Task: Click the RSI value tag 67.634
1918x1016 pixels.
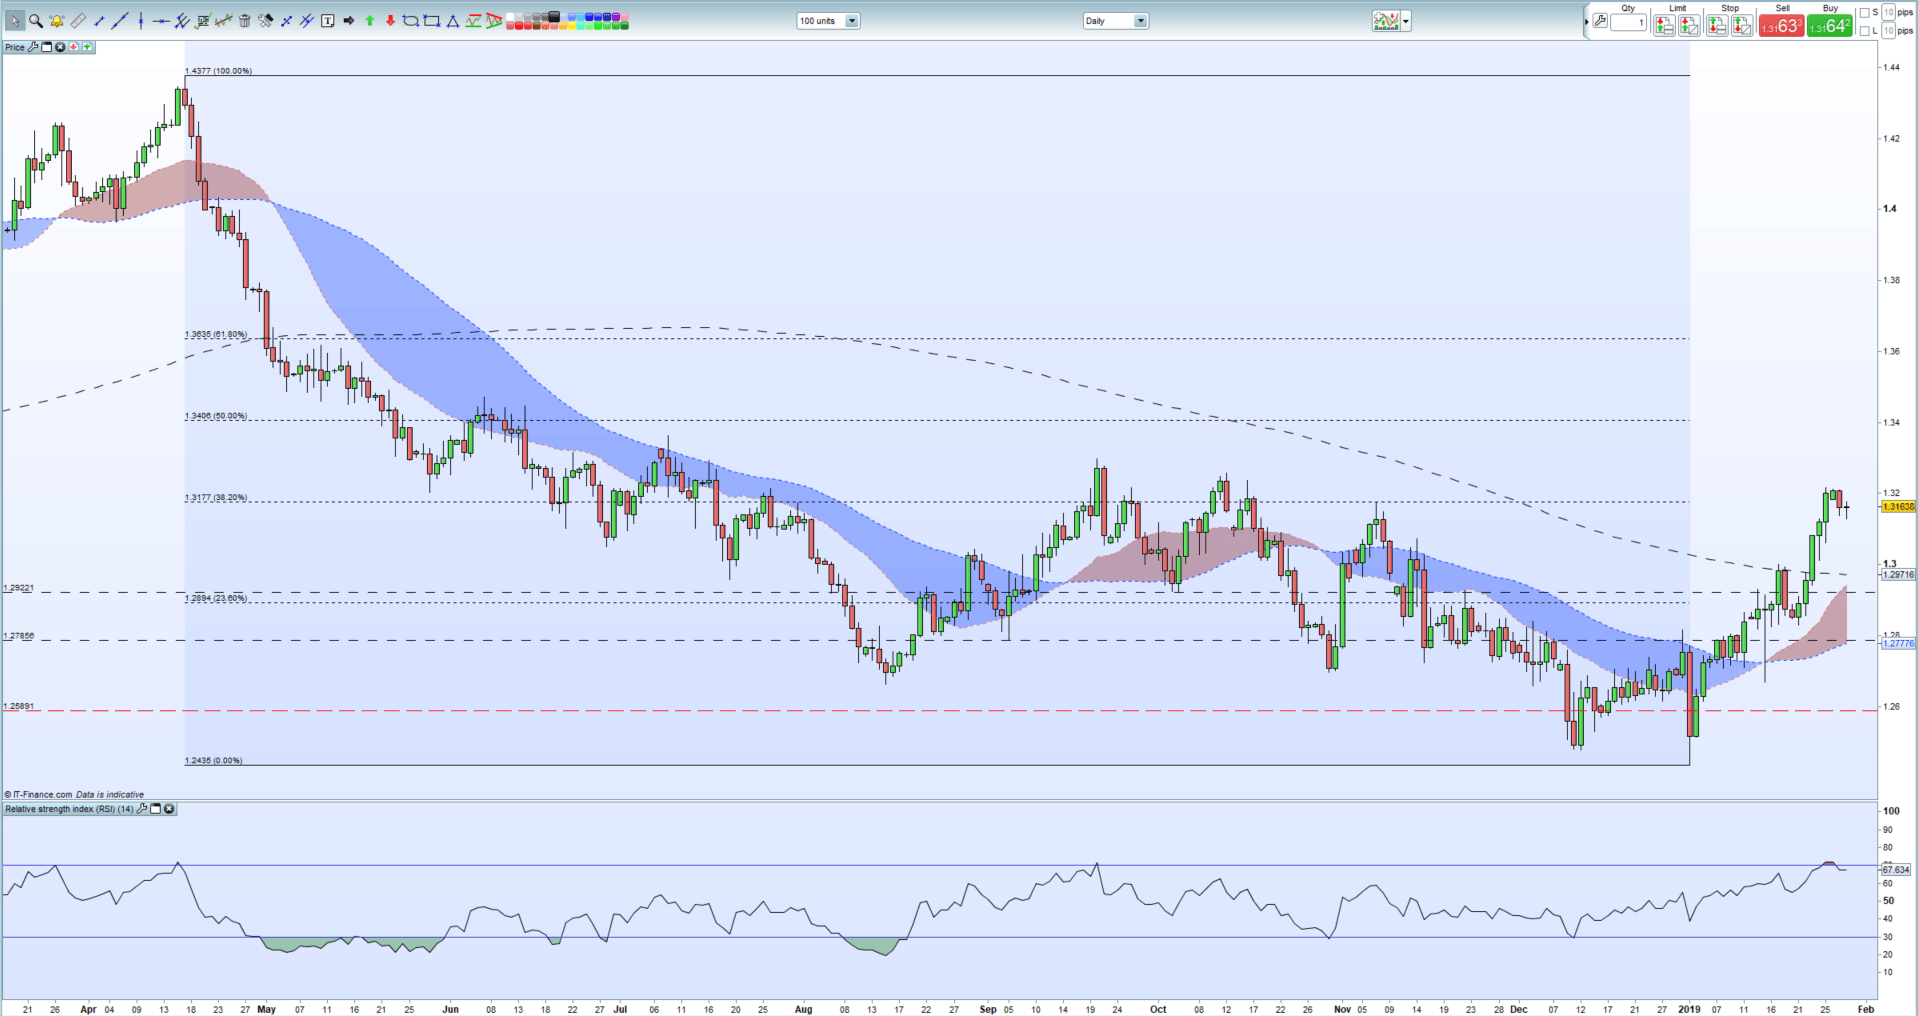Action: point(1896,870)
